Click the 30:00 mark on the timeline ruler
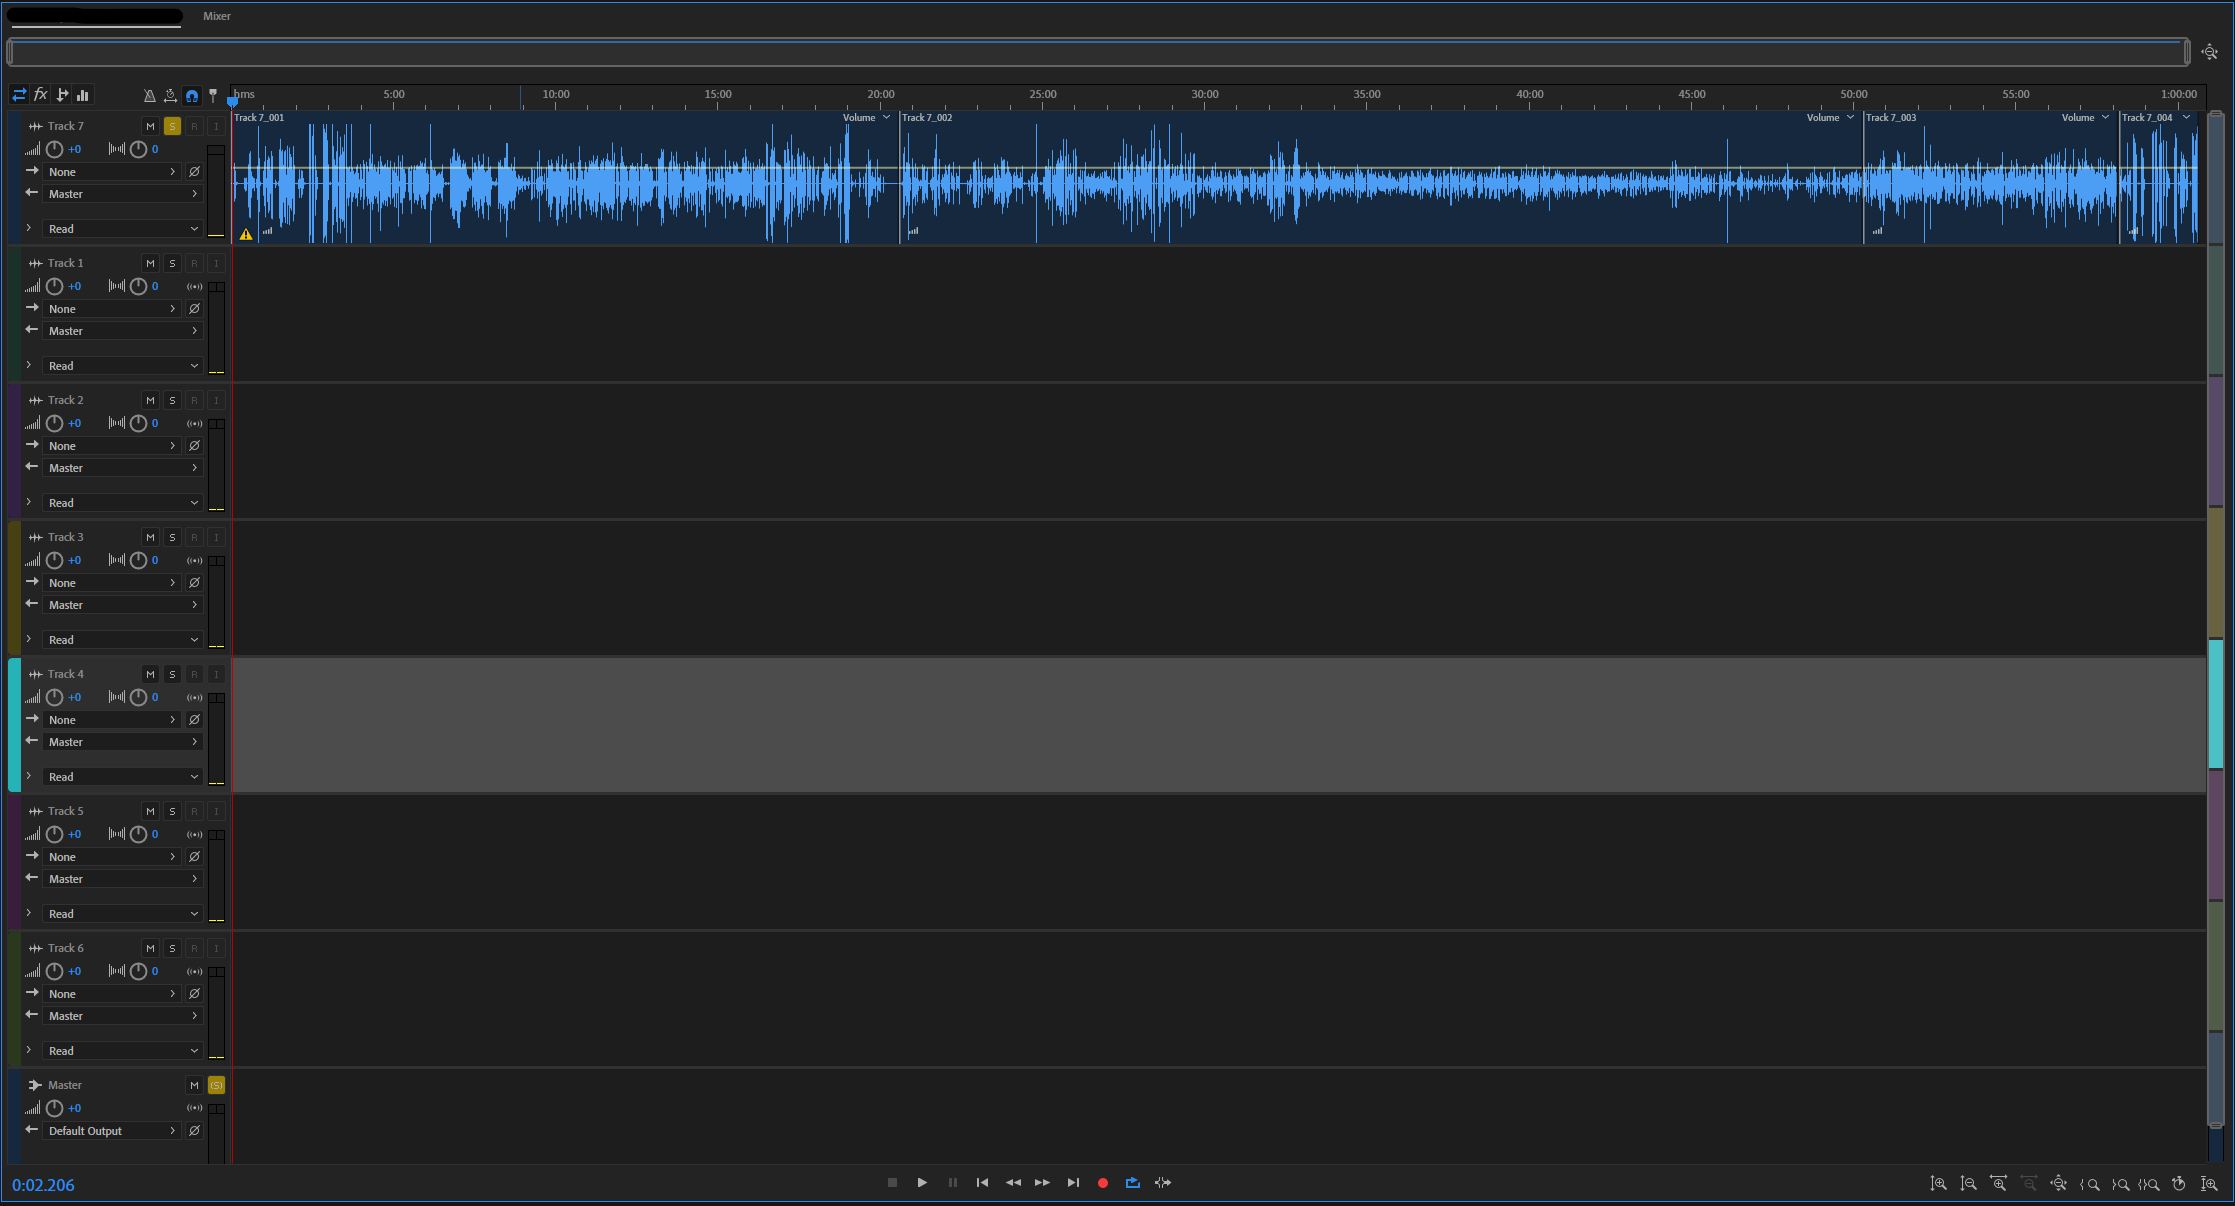Viewport: 2235px width, 1206px height. coord(1205,95)
